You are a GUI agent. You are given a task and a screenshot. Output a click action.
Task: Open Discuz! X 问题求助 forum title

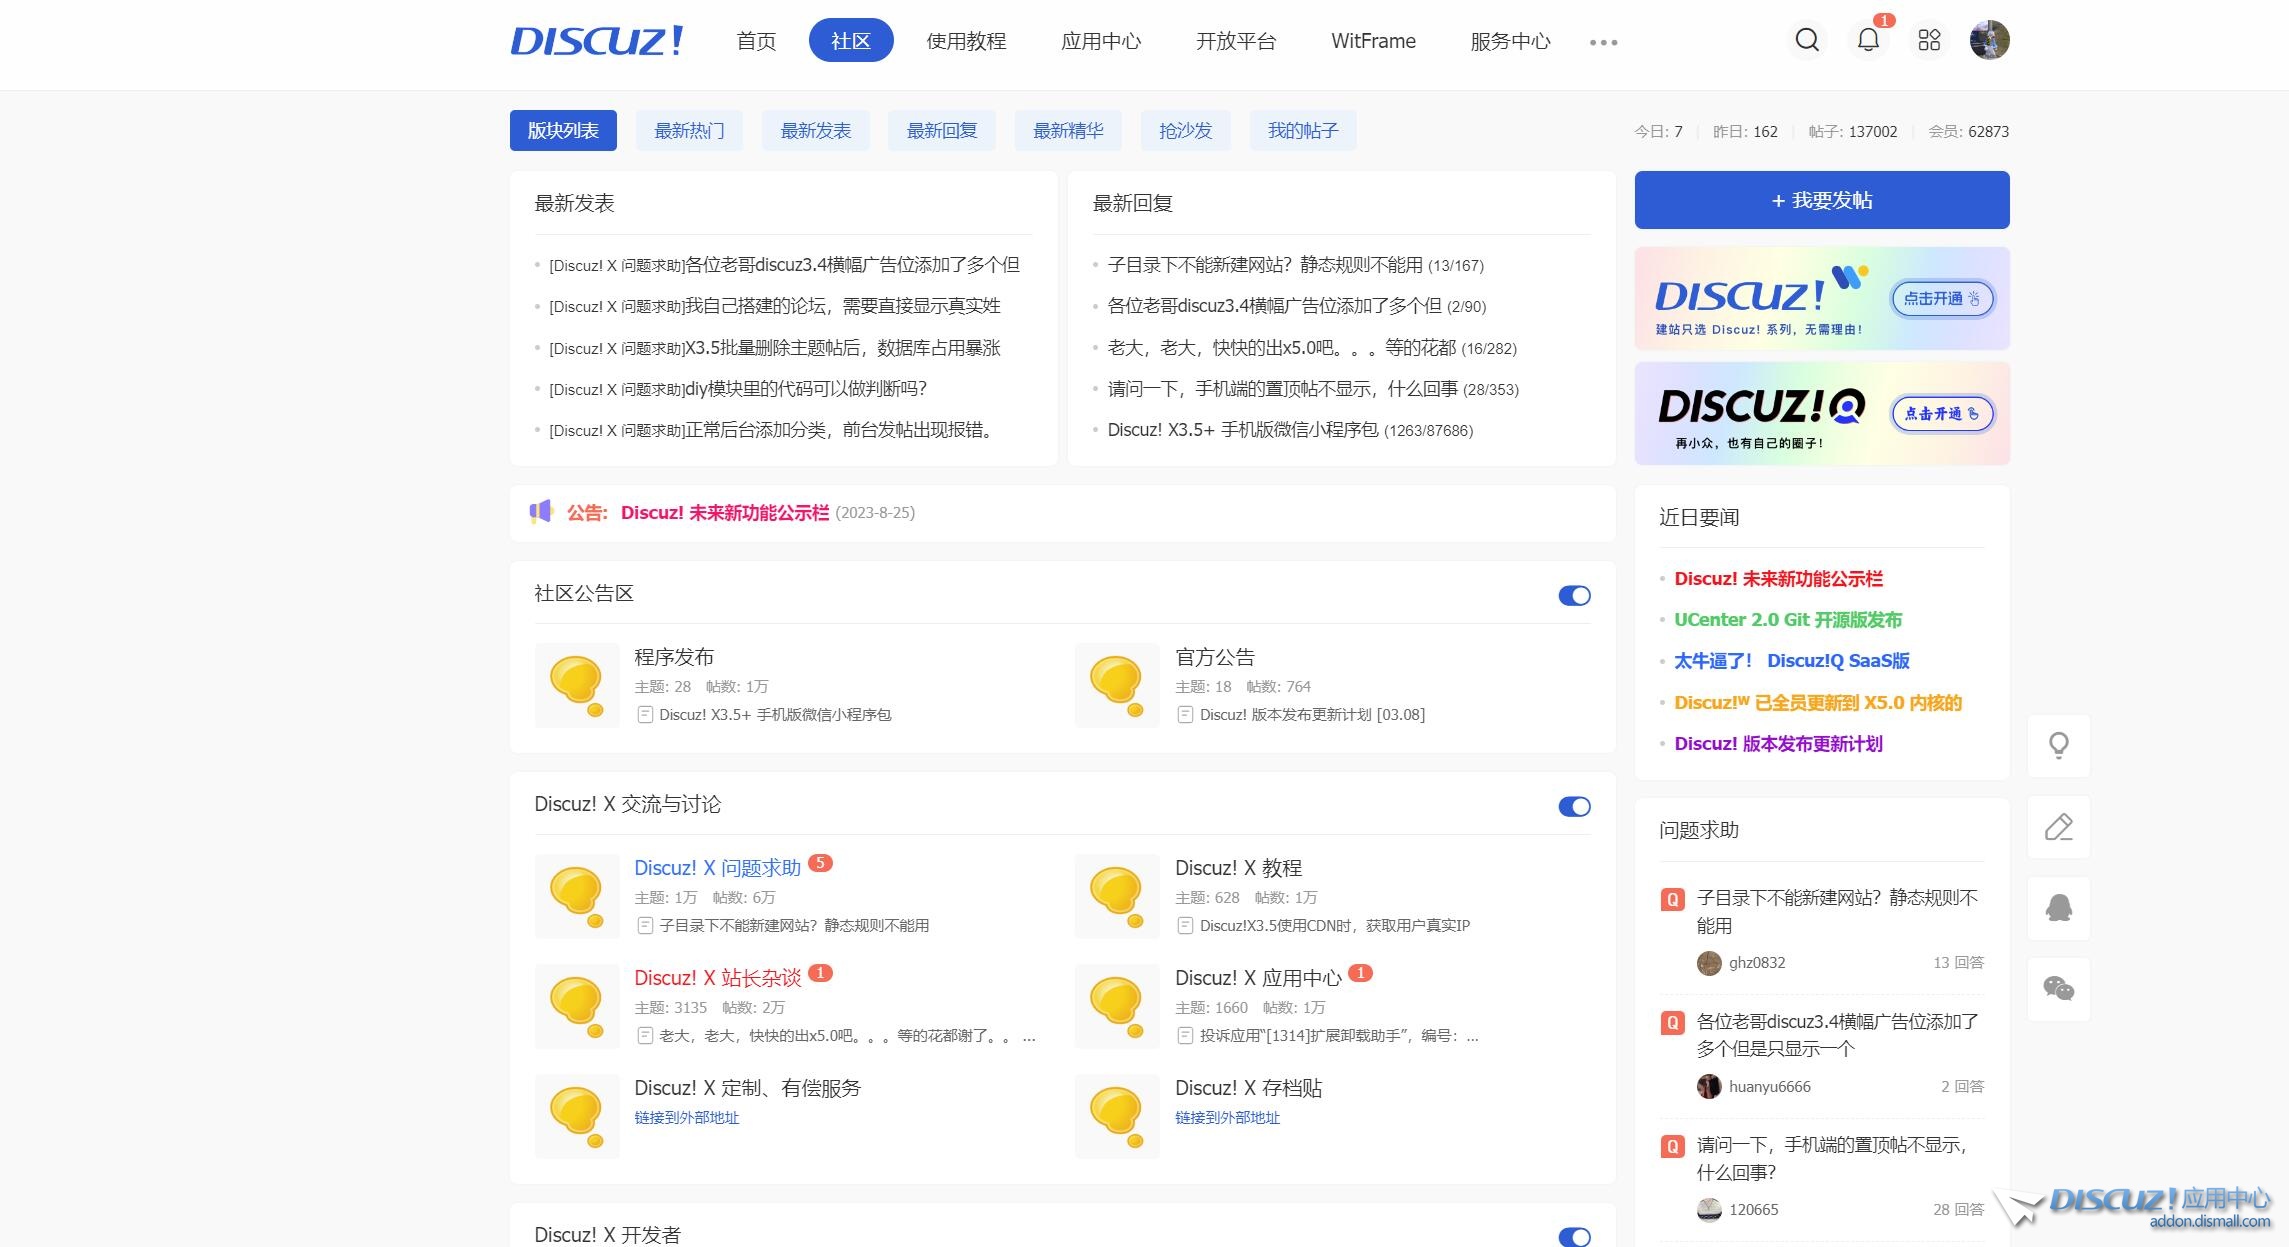coord(718,868)
